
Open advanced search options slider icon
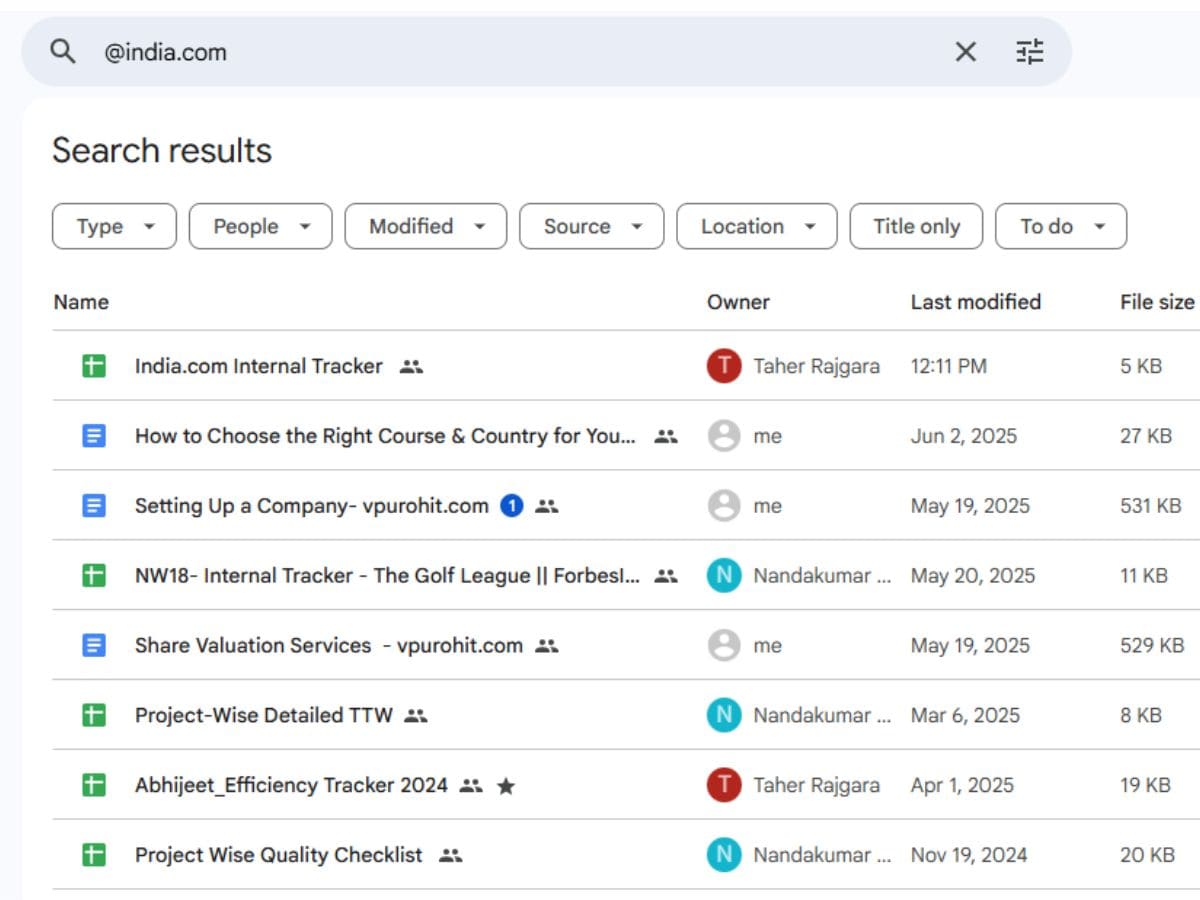(1030, 52)
